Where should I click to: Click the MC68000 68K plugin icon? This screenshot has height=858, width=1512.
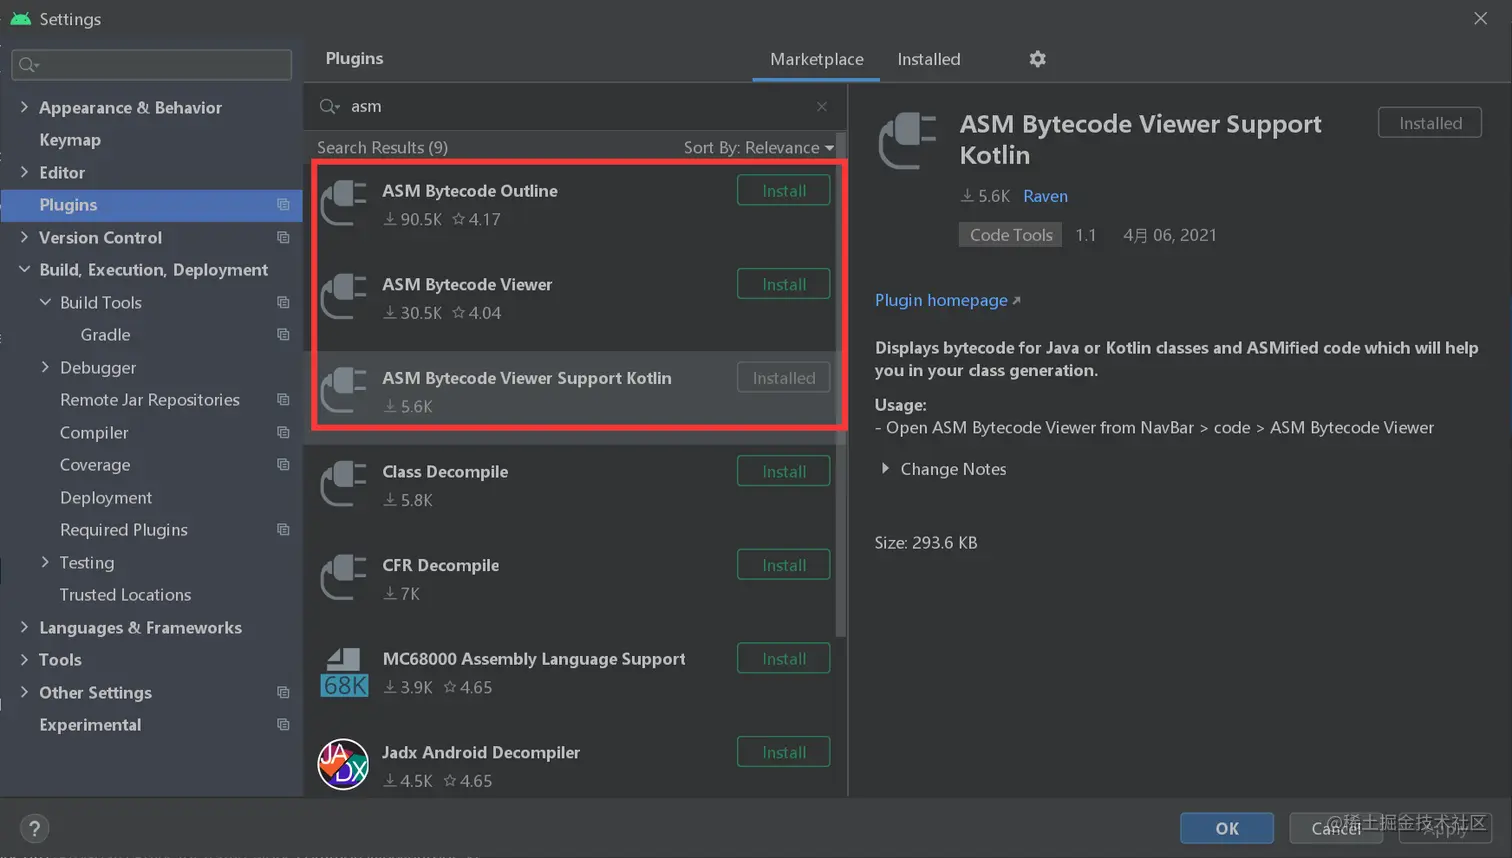[x=344, y=672]
